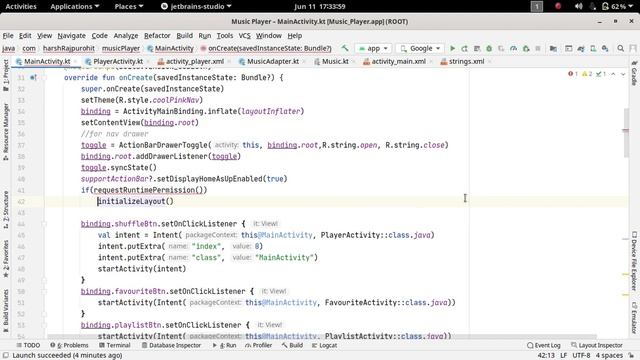The image size is (640, 360).
Task: Click the Run with Coverage icon
Action: (501, 48)
